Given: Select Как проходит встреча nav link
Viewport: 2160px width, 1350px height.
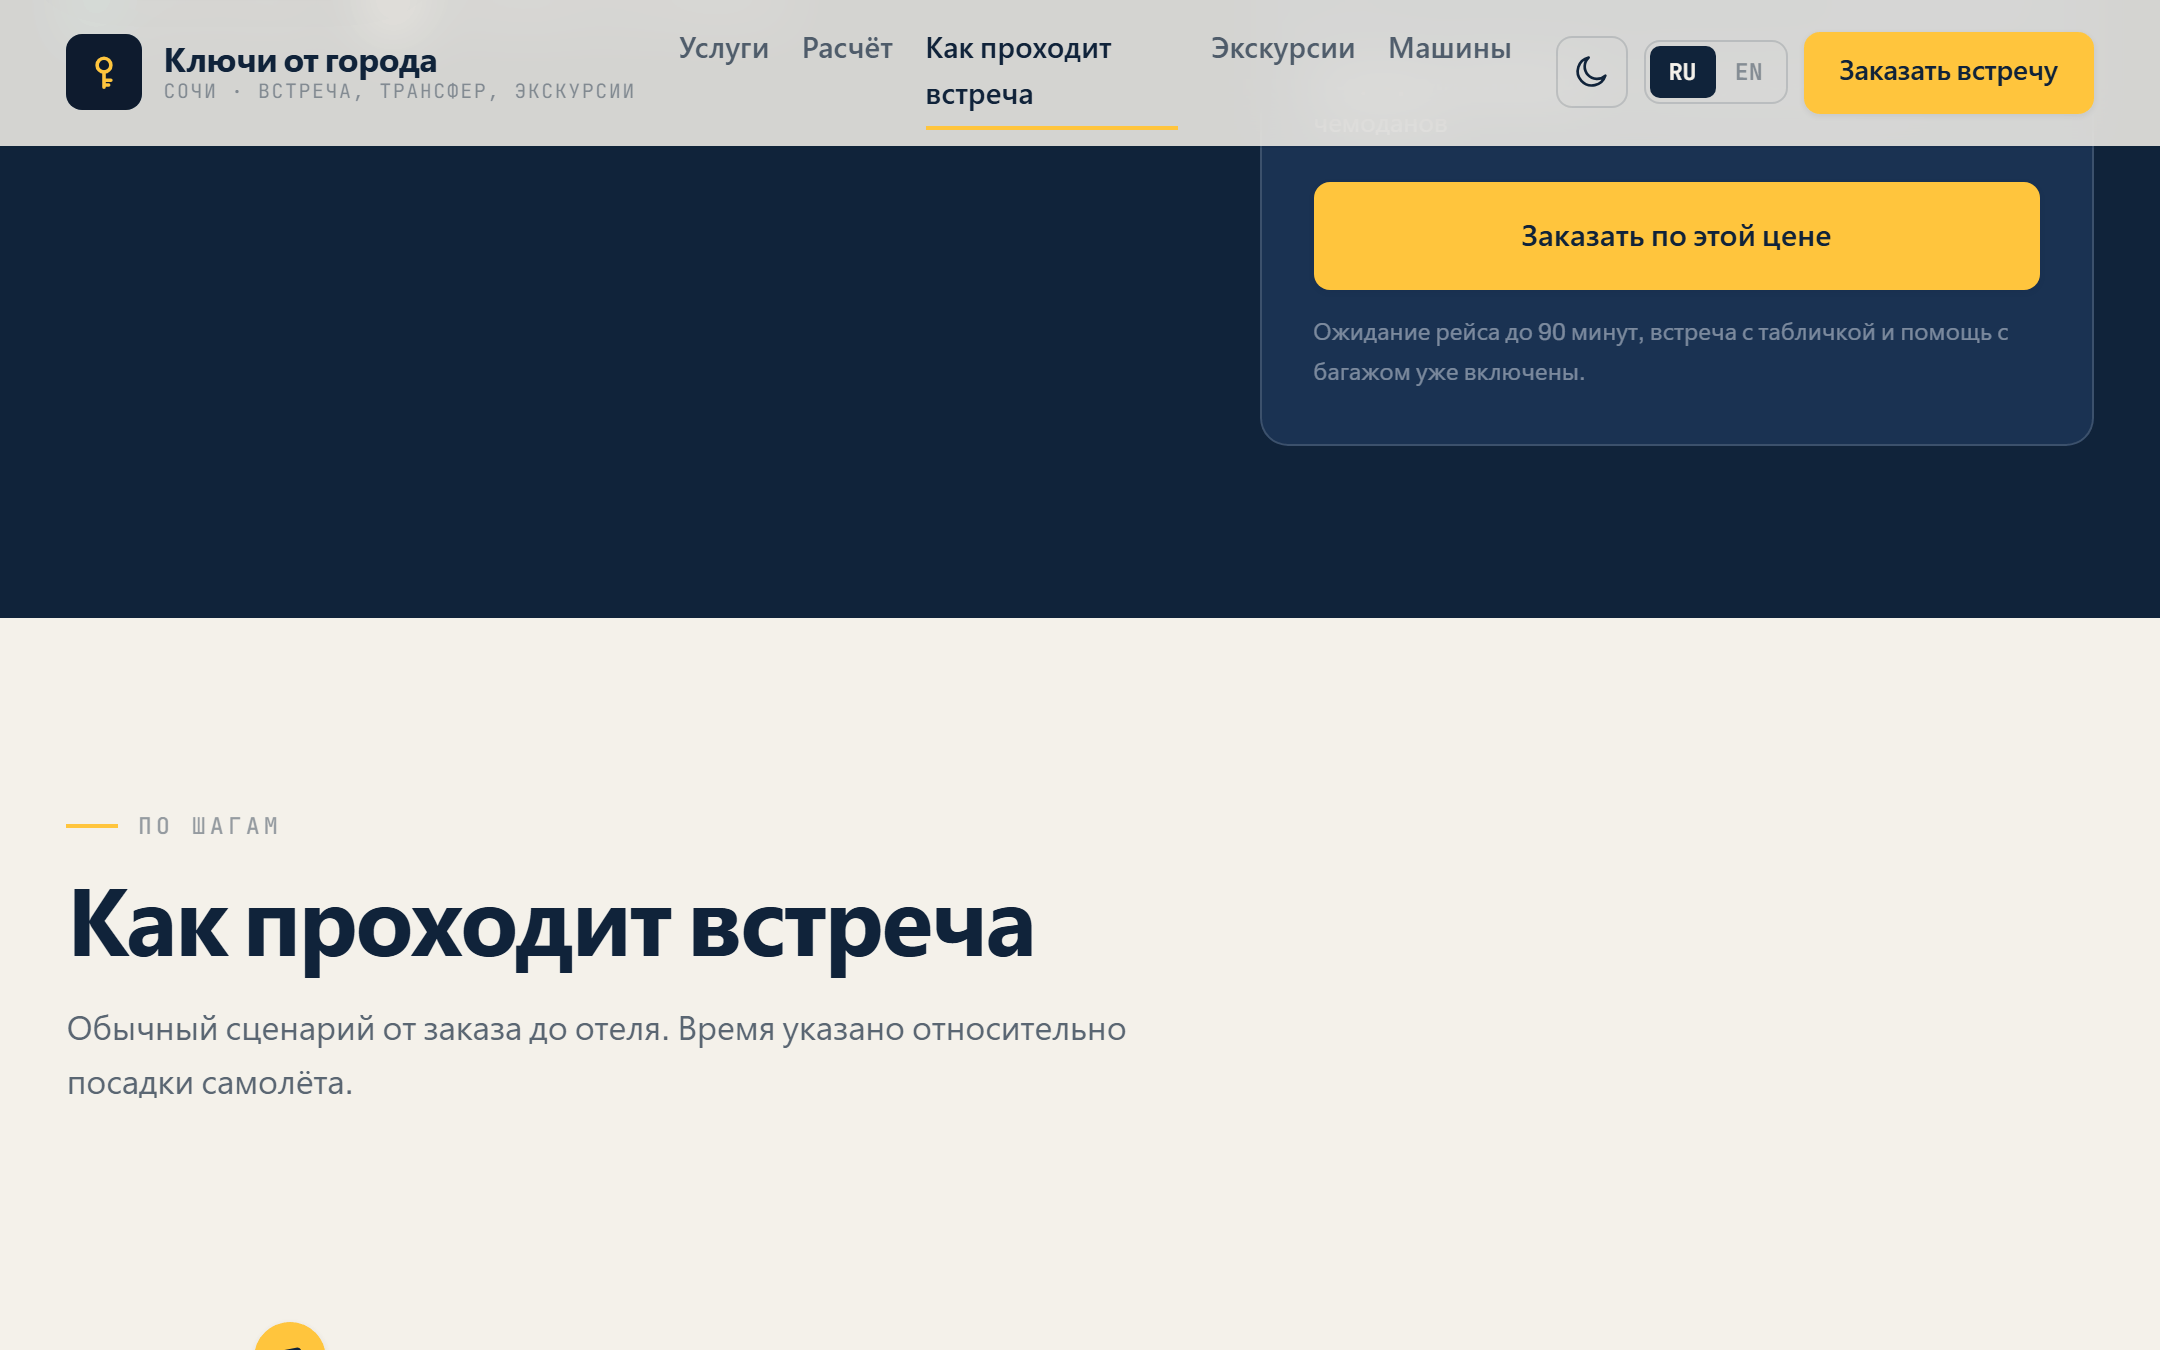Looking at the screenshot, I should click(x=1050, y=72).
